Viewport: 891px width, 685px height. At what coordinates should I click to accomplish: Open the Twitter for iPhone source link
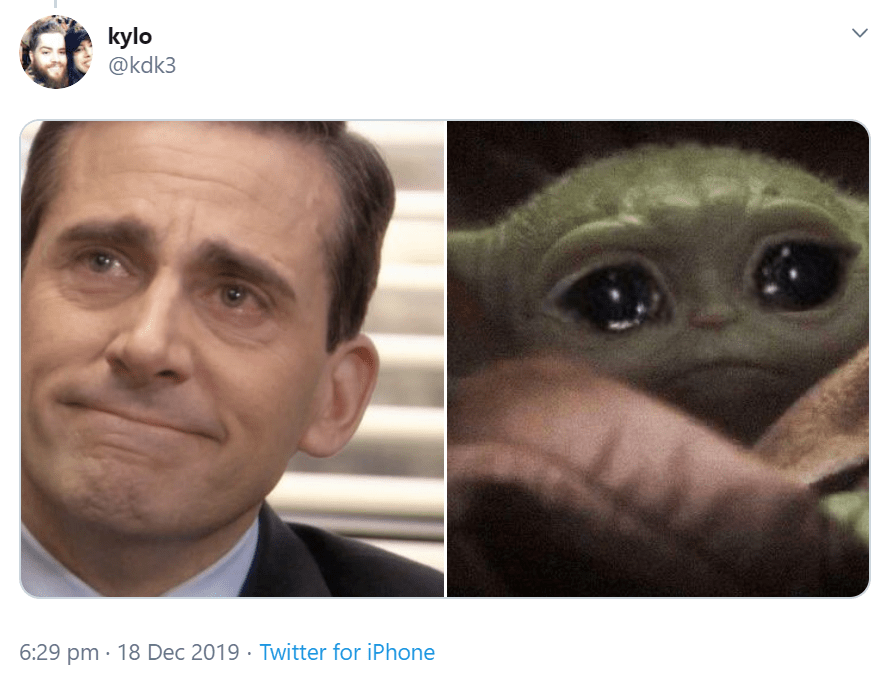(347, 653)
